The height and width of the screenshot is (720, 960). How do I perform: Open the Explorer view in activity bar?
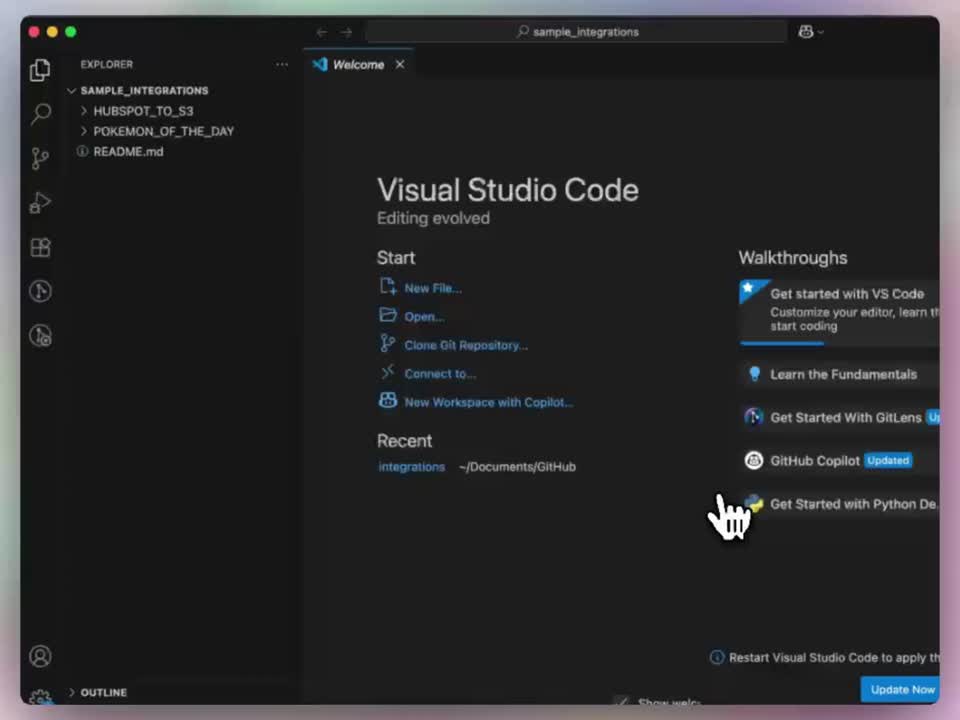(x=40, y=70)
